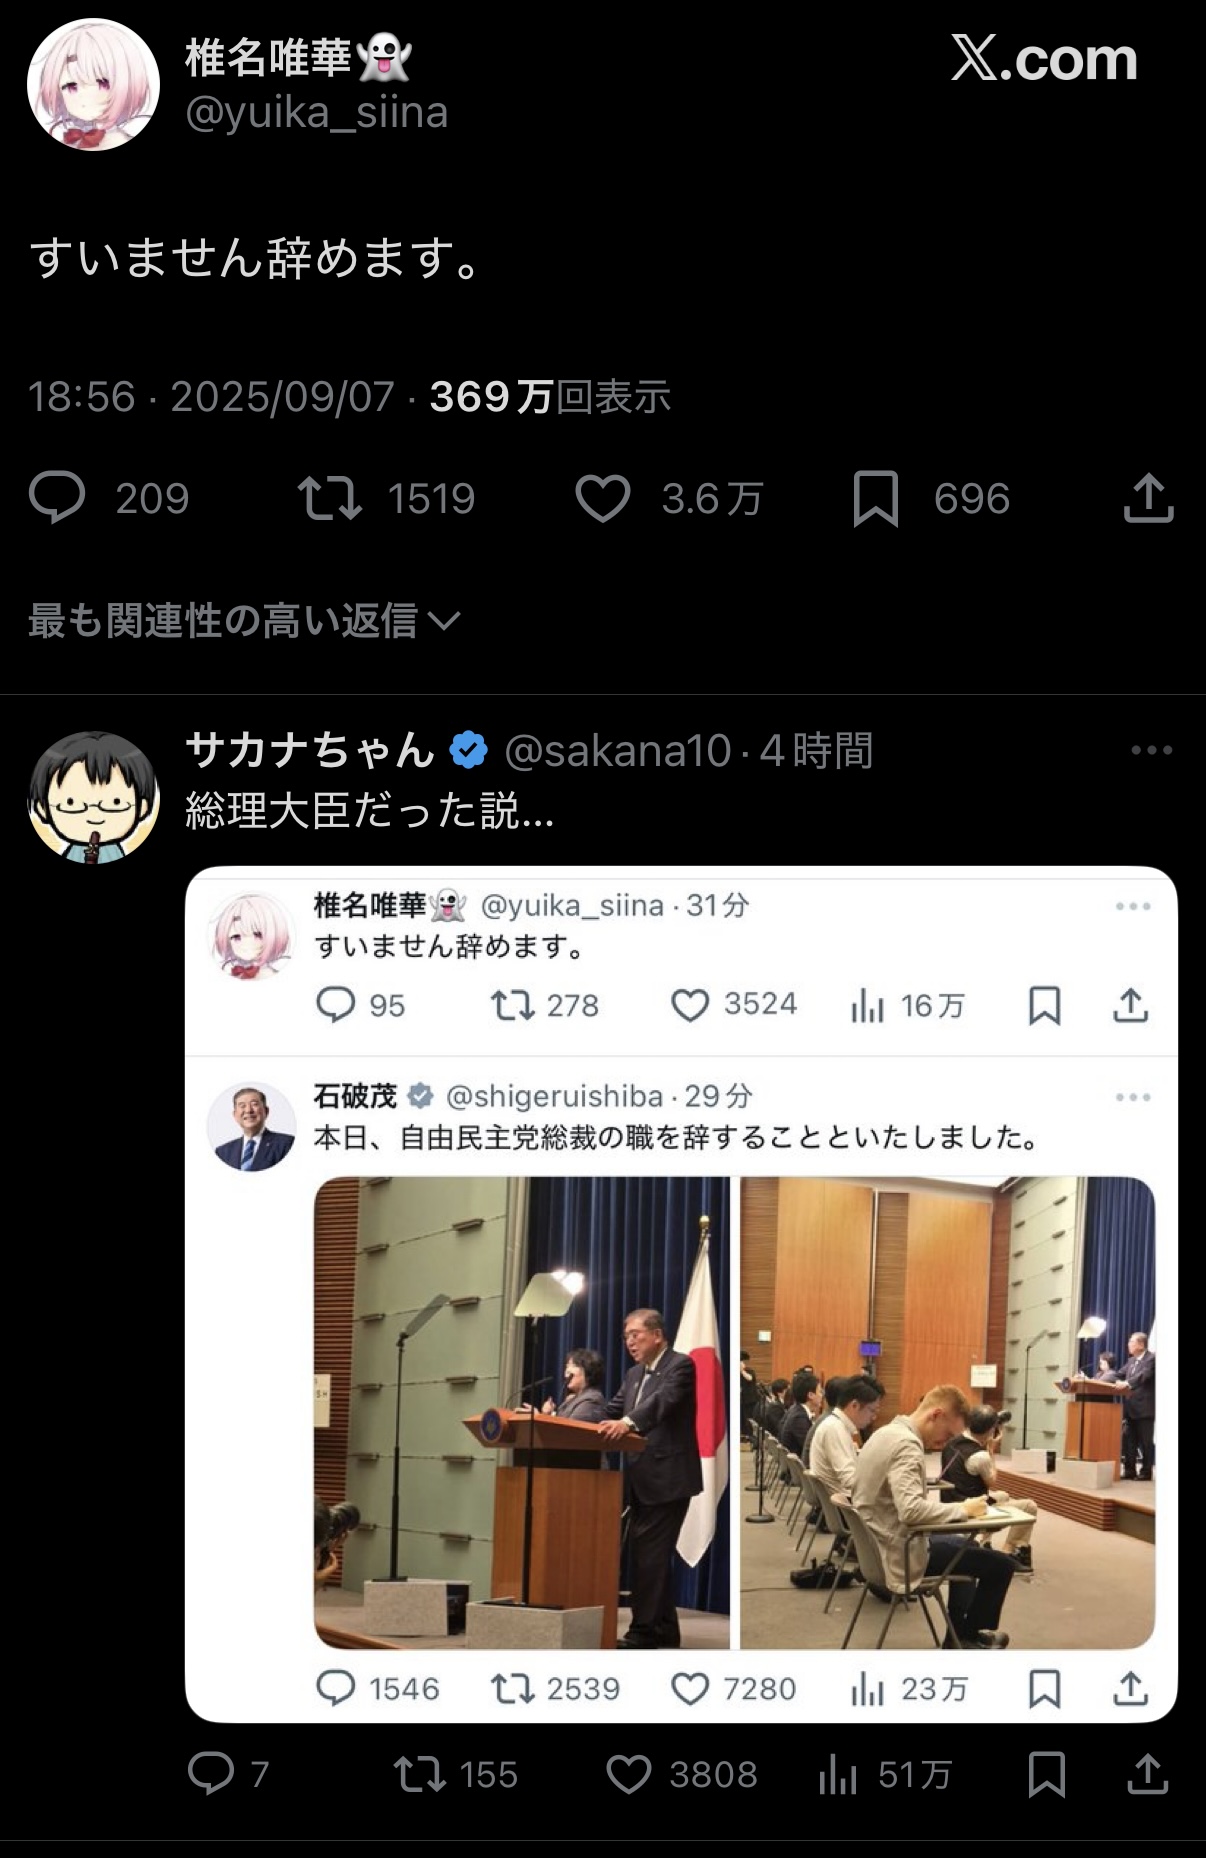Open サカナちゃん profile avatar

[x=93, y=797]
